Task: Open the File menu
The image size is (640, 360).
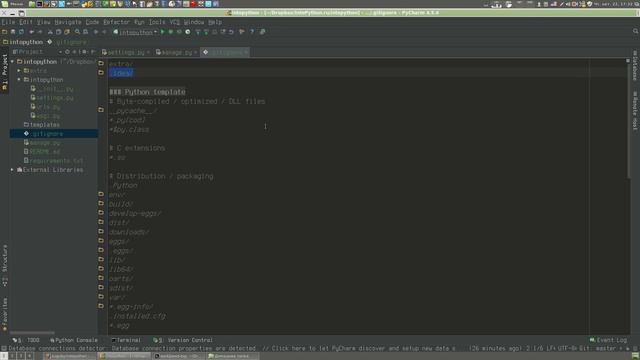Action: (x=8, y=22)
